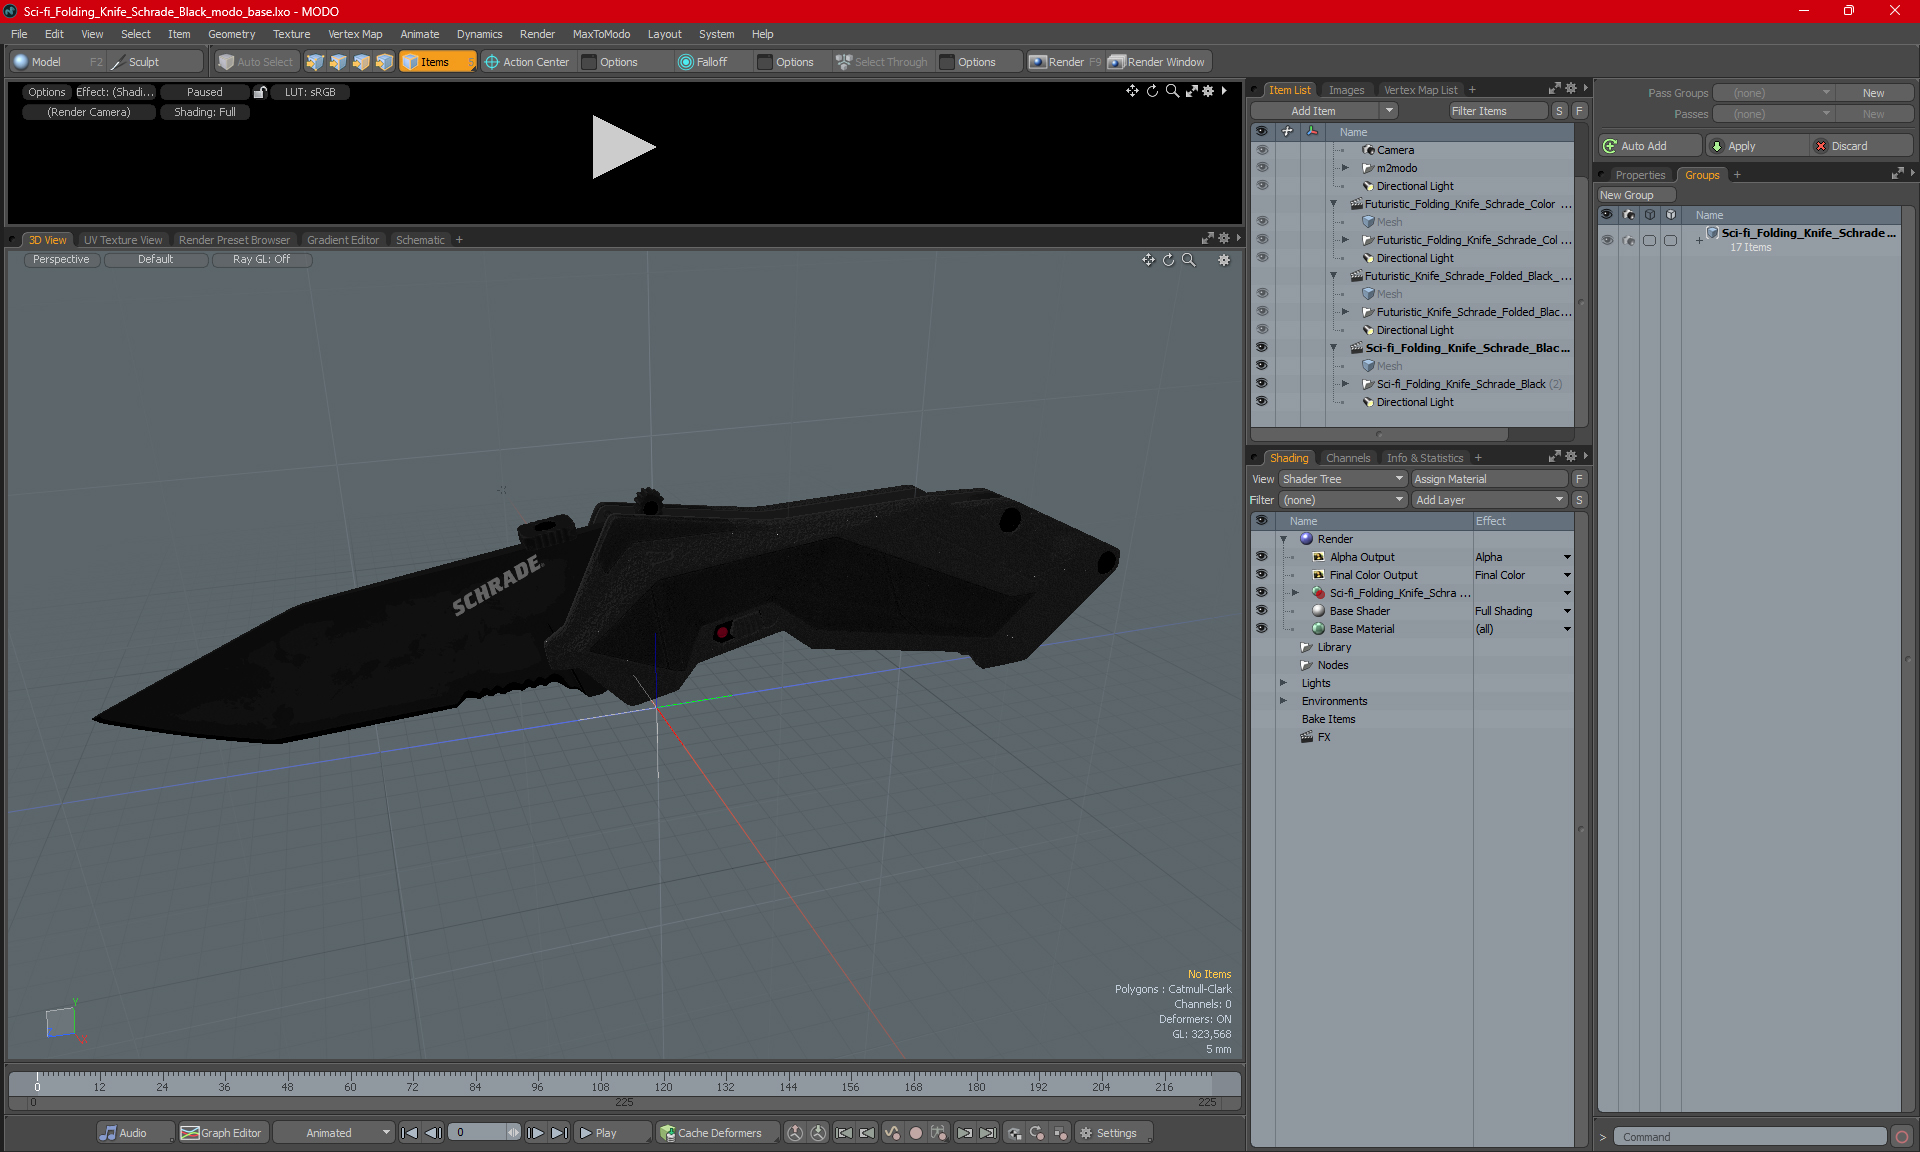Go to first frame
The width and height of the screenshot is (1920, 1152).
pos(409,1133)
